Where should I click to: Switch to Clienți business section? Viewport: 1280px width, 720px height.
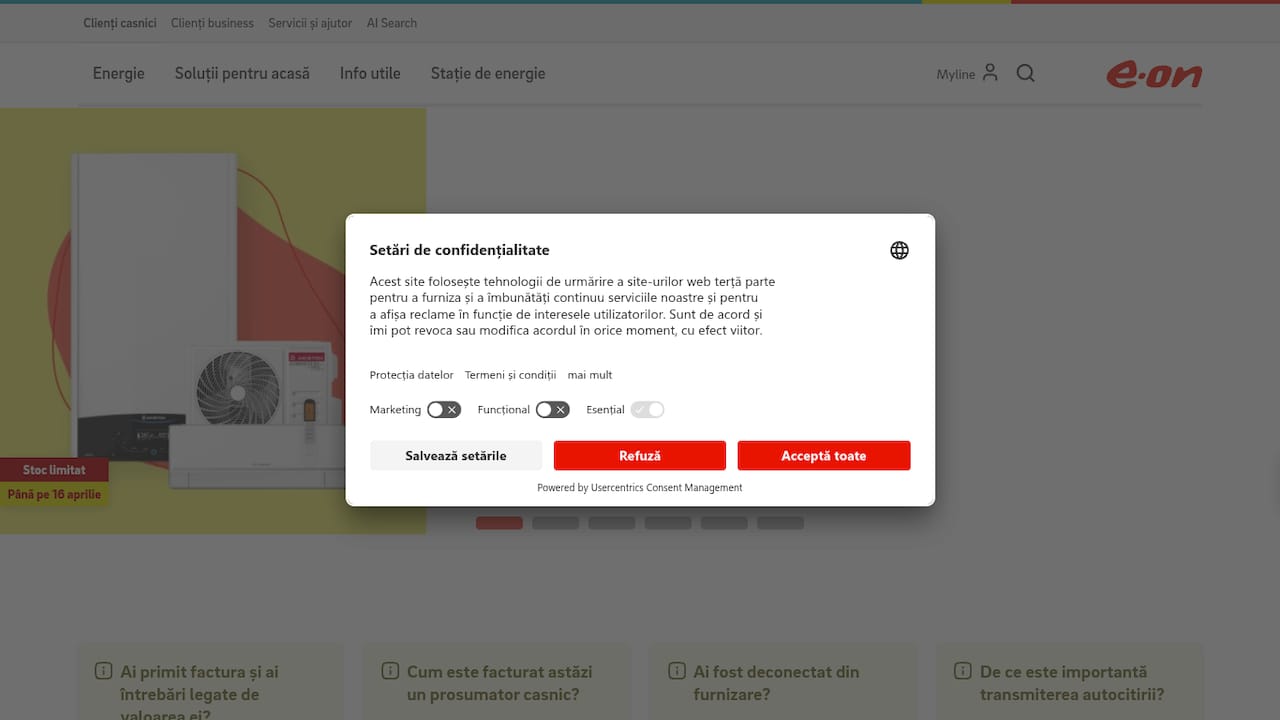pos(212,22)
